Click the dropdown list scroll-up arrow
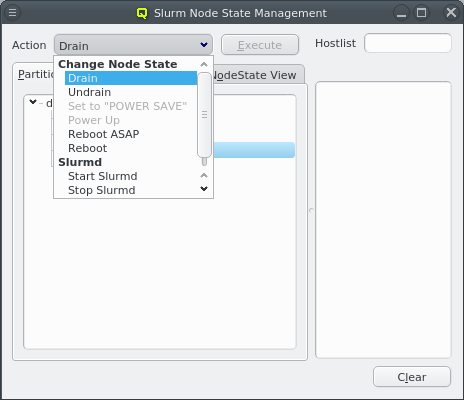 204,64
